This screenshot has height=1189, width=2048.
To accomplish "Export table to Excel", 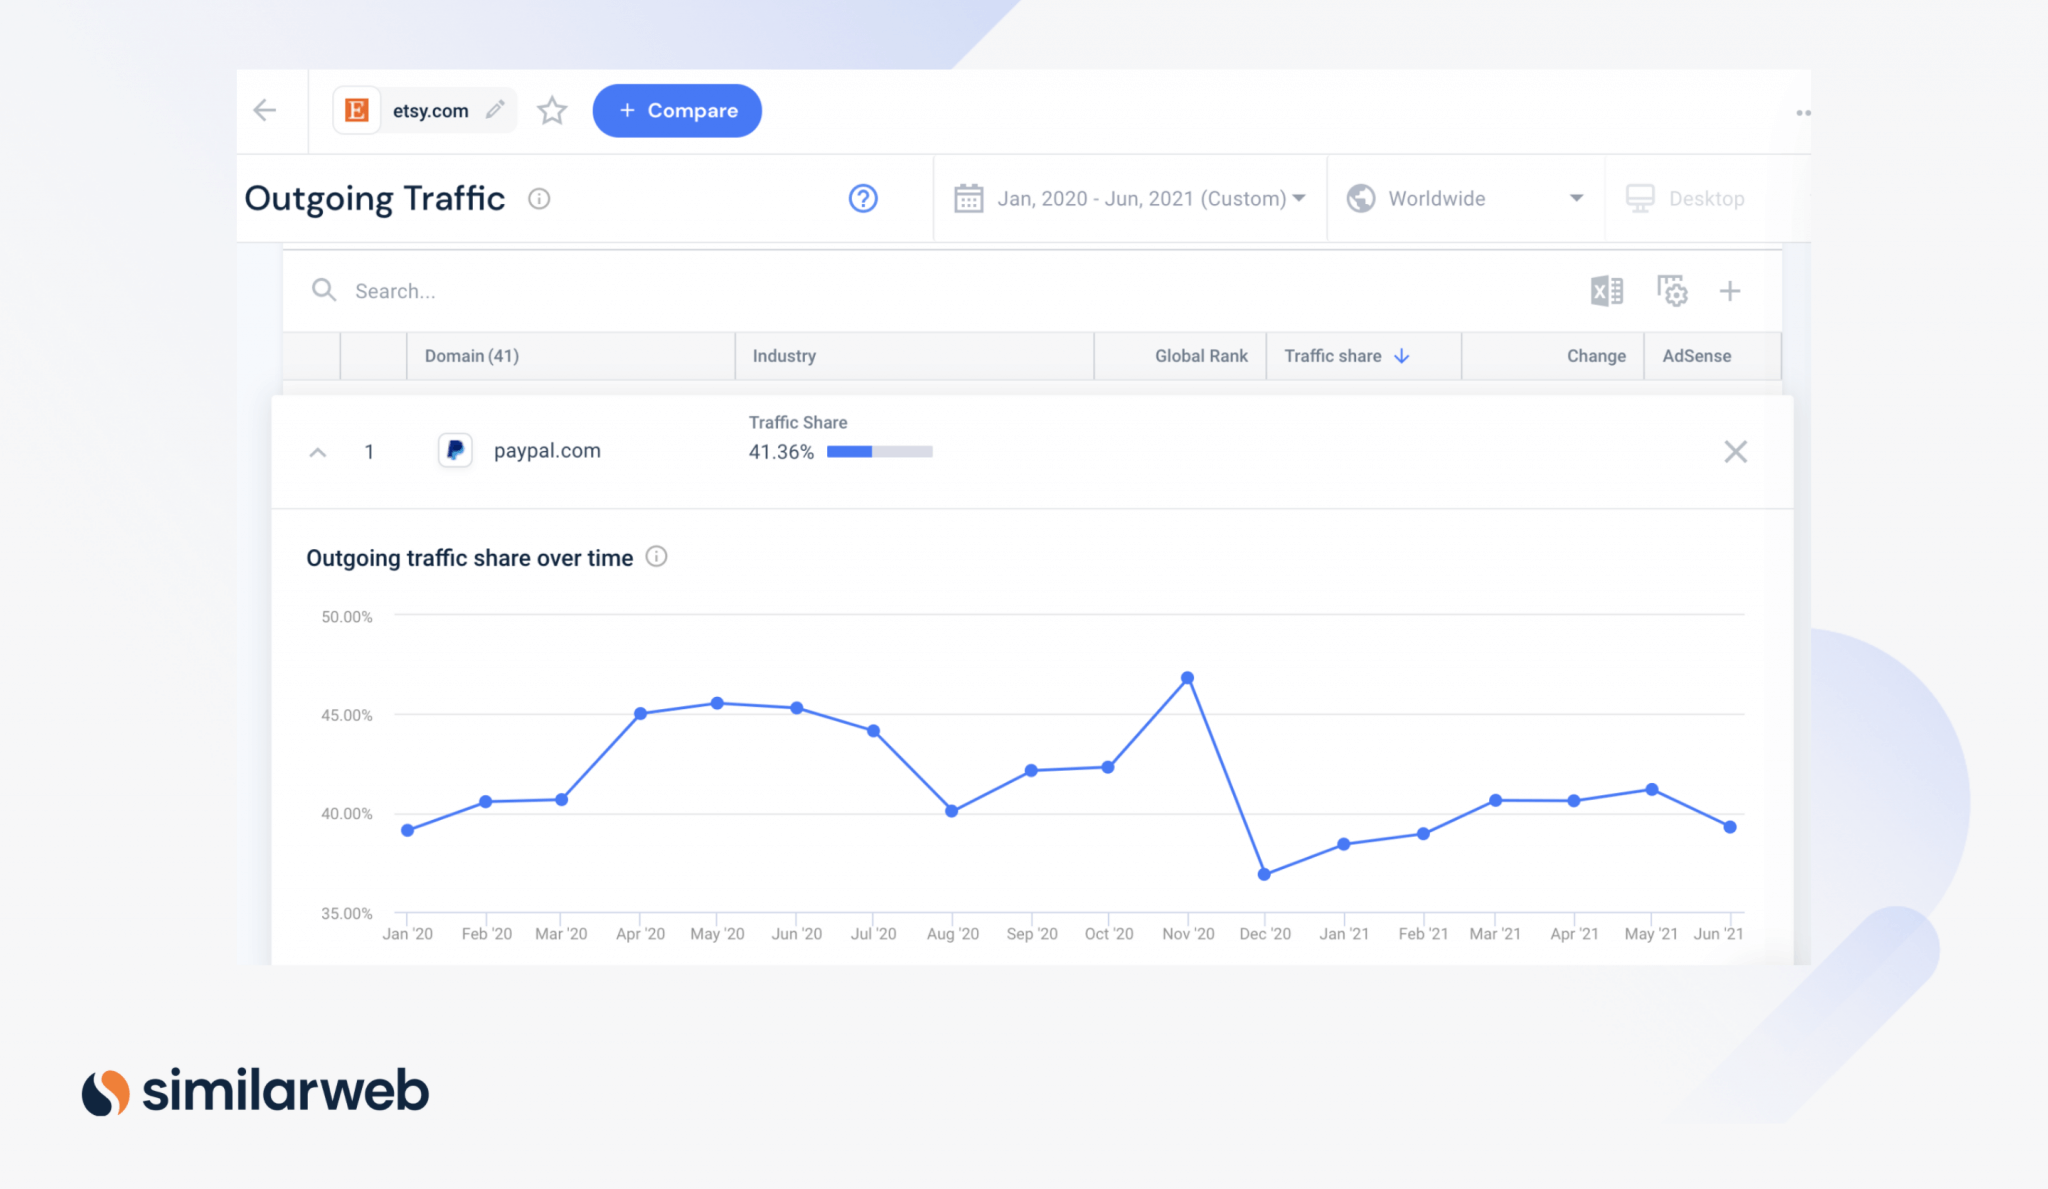I will (1606, 291).
